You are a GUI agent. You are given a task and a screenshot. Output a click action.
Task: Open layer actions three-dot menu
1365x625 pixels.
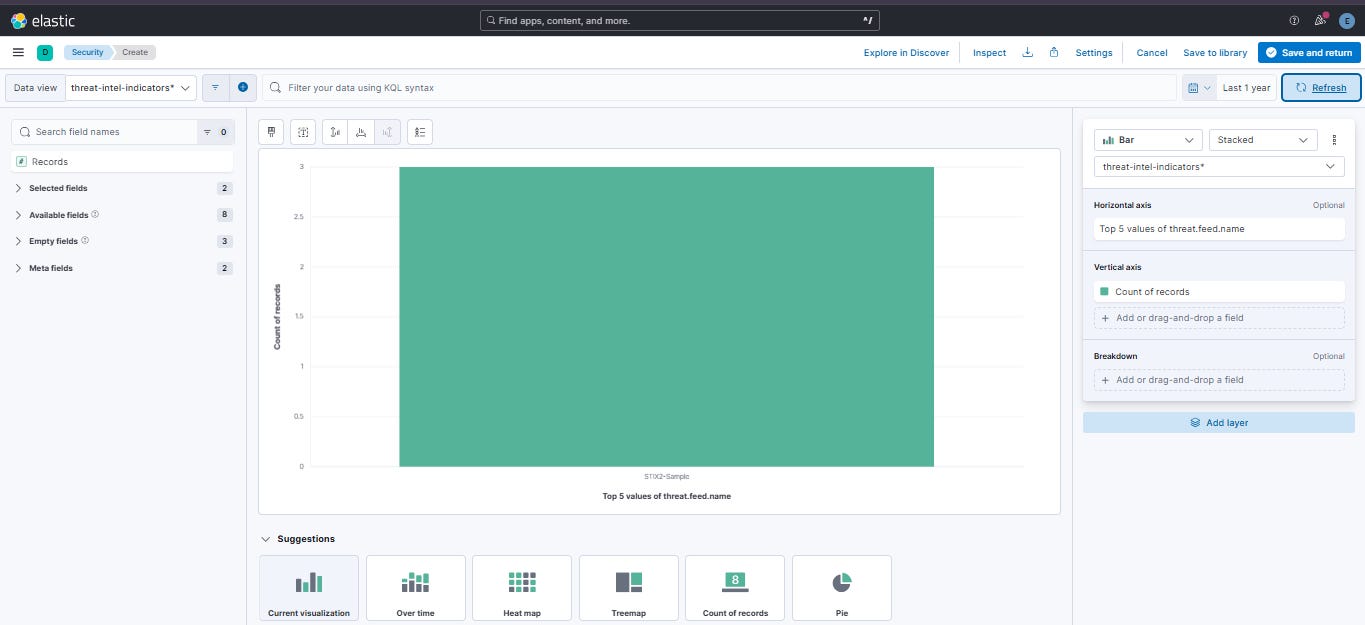[1334, 140]
